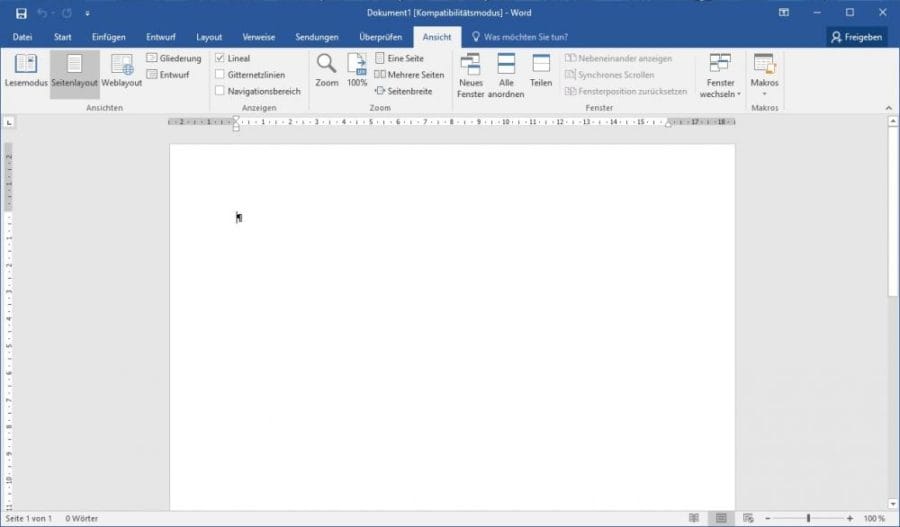The width and height of the screenshot is (900, 527).
Task: Click the zoom in plus button
Action: [850, 518]
